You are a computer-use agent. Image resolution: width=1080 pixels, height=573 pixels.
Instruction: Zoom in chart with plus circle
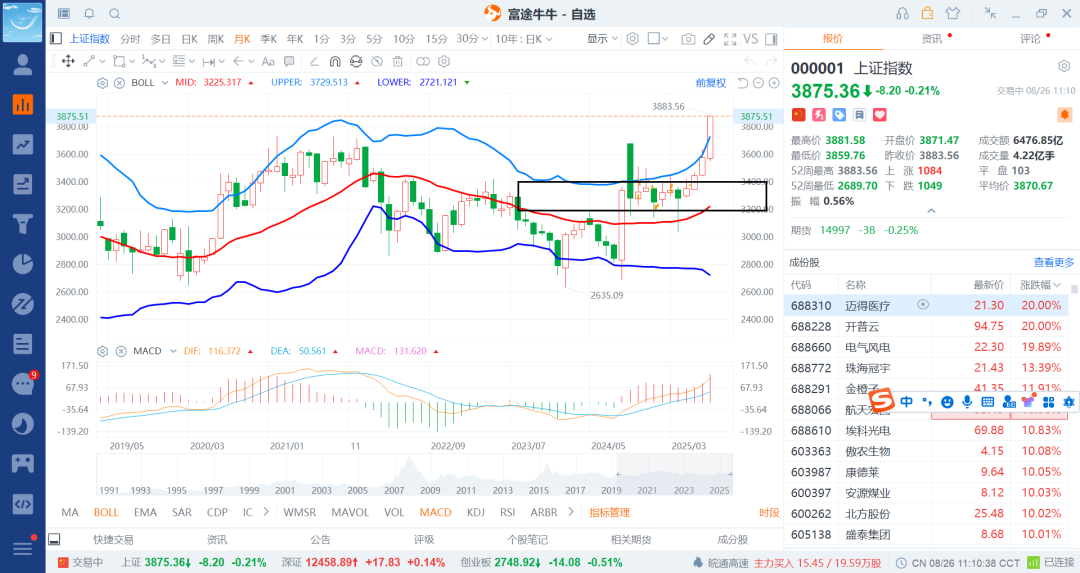[x=774, y=83]
